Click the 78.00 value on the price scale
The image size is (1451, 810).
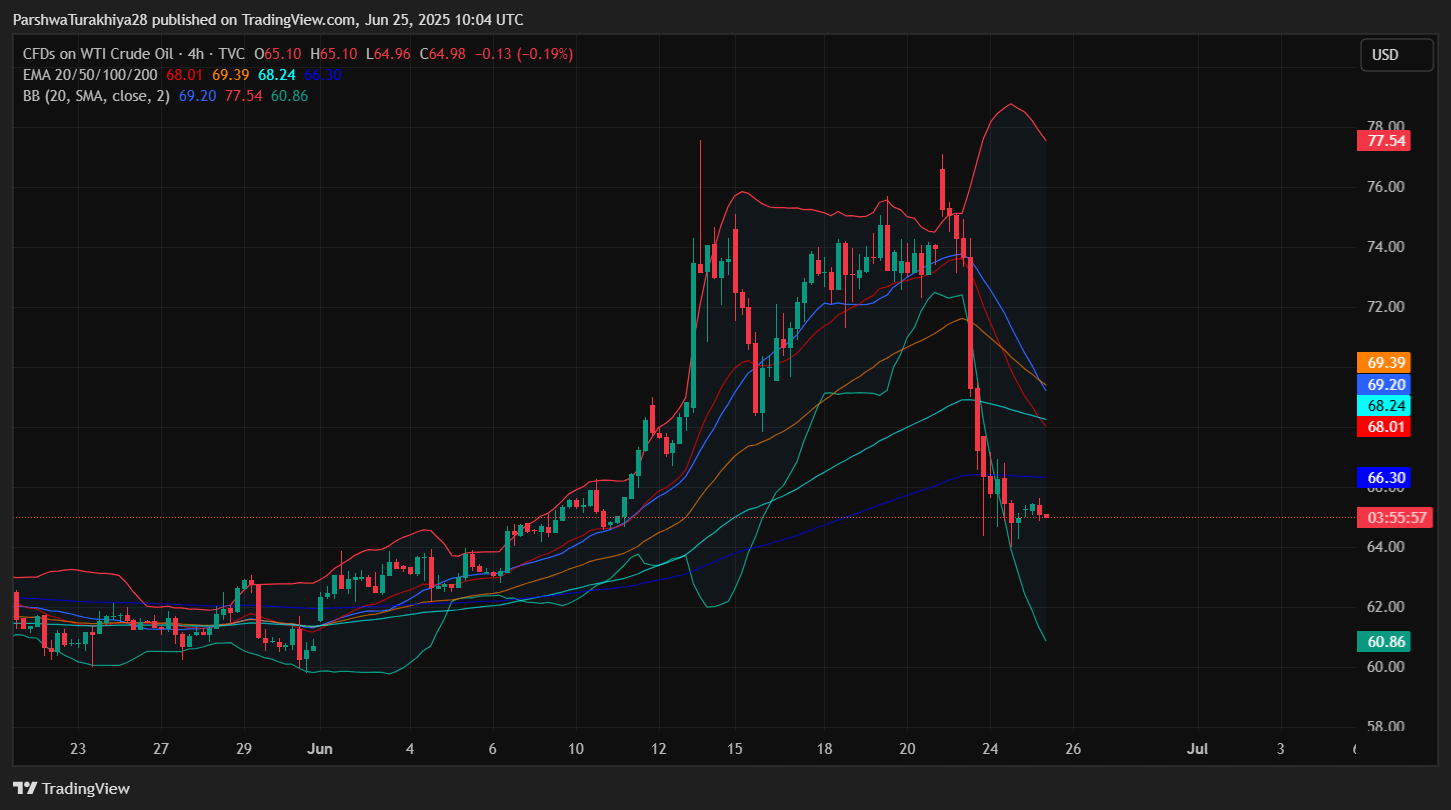(1383, 126)
